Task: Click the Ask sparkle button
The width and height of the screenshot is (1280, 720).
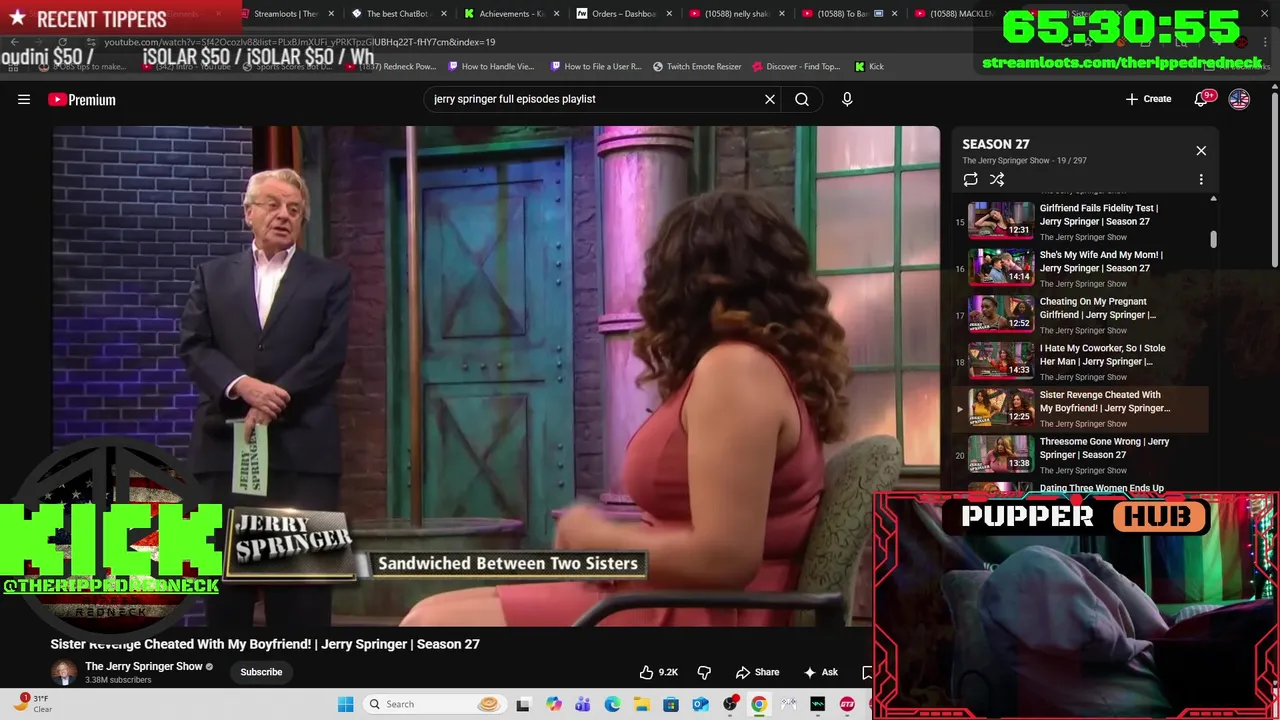Action: click(x=822, y=672)
